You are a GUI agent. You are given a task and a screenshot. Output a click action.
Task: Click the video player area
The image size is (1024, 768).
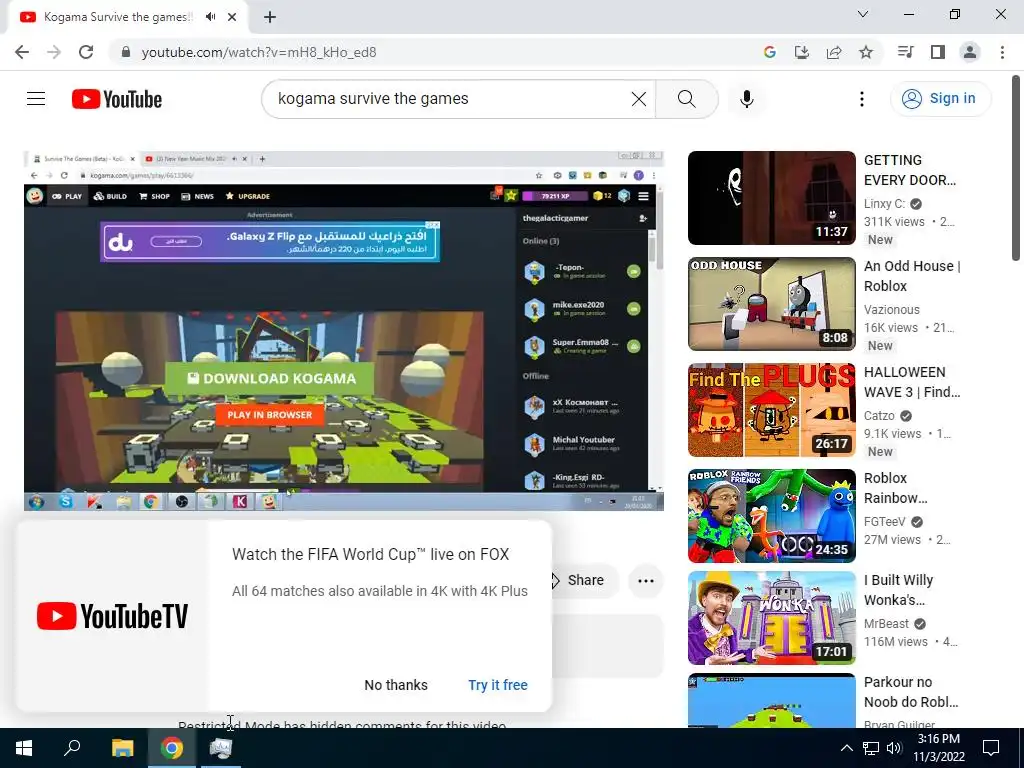click(344, 330)
